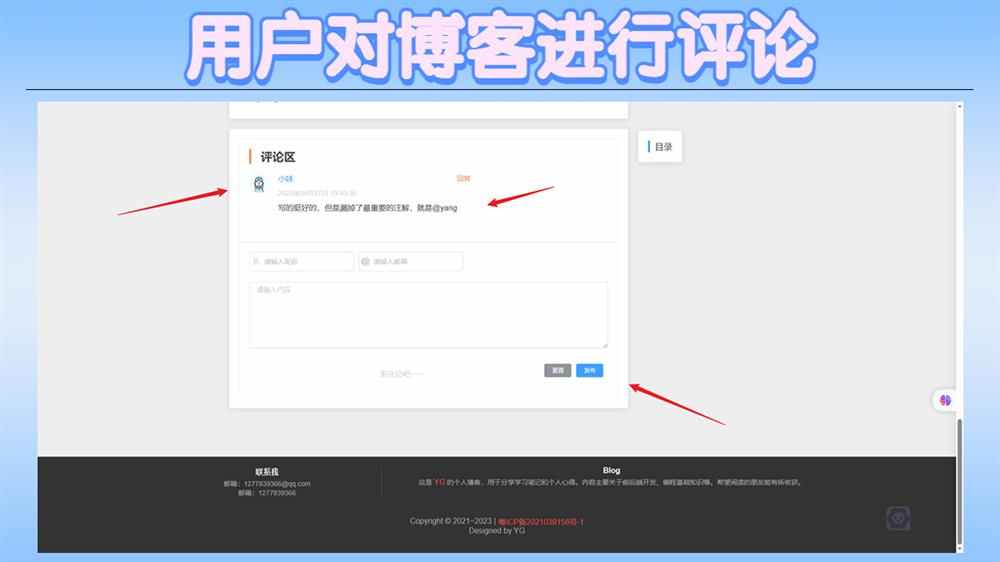Click the orange reply link on the comment
This screenshot has height=562, width=1000.
coord(464,179)
